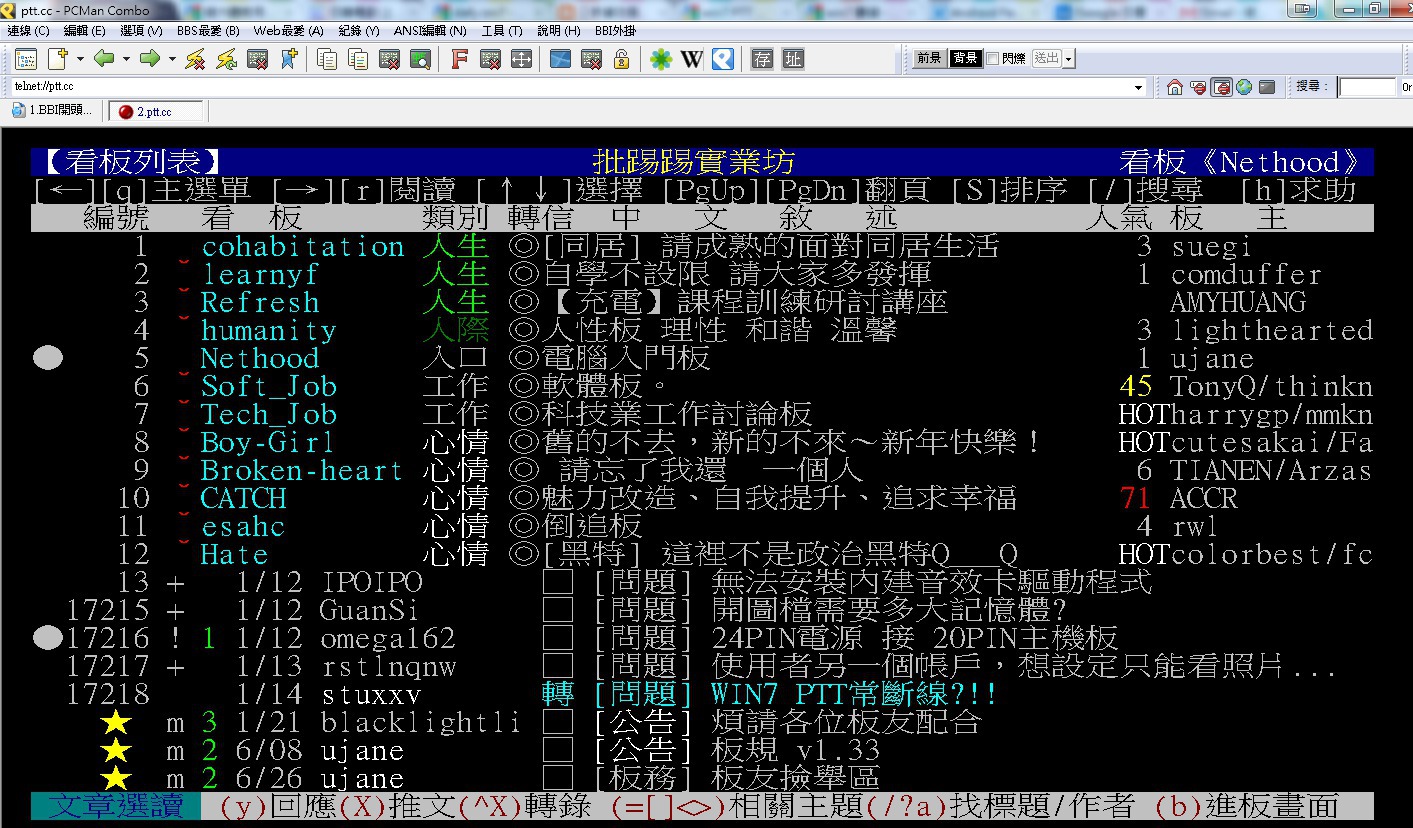Select the Refresh board row
Image resolution: width=1413 pixels, height=828 pixels.
point(702,302)
